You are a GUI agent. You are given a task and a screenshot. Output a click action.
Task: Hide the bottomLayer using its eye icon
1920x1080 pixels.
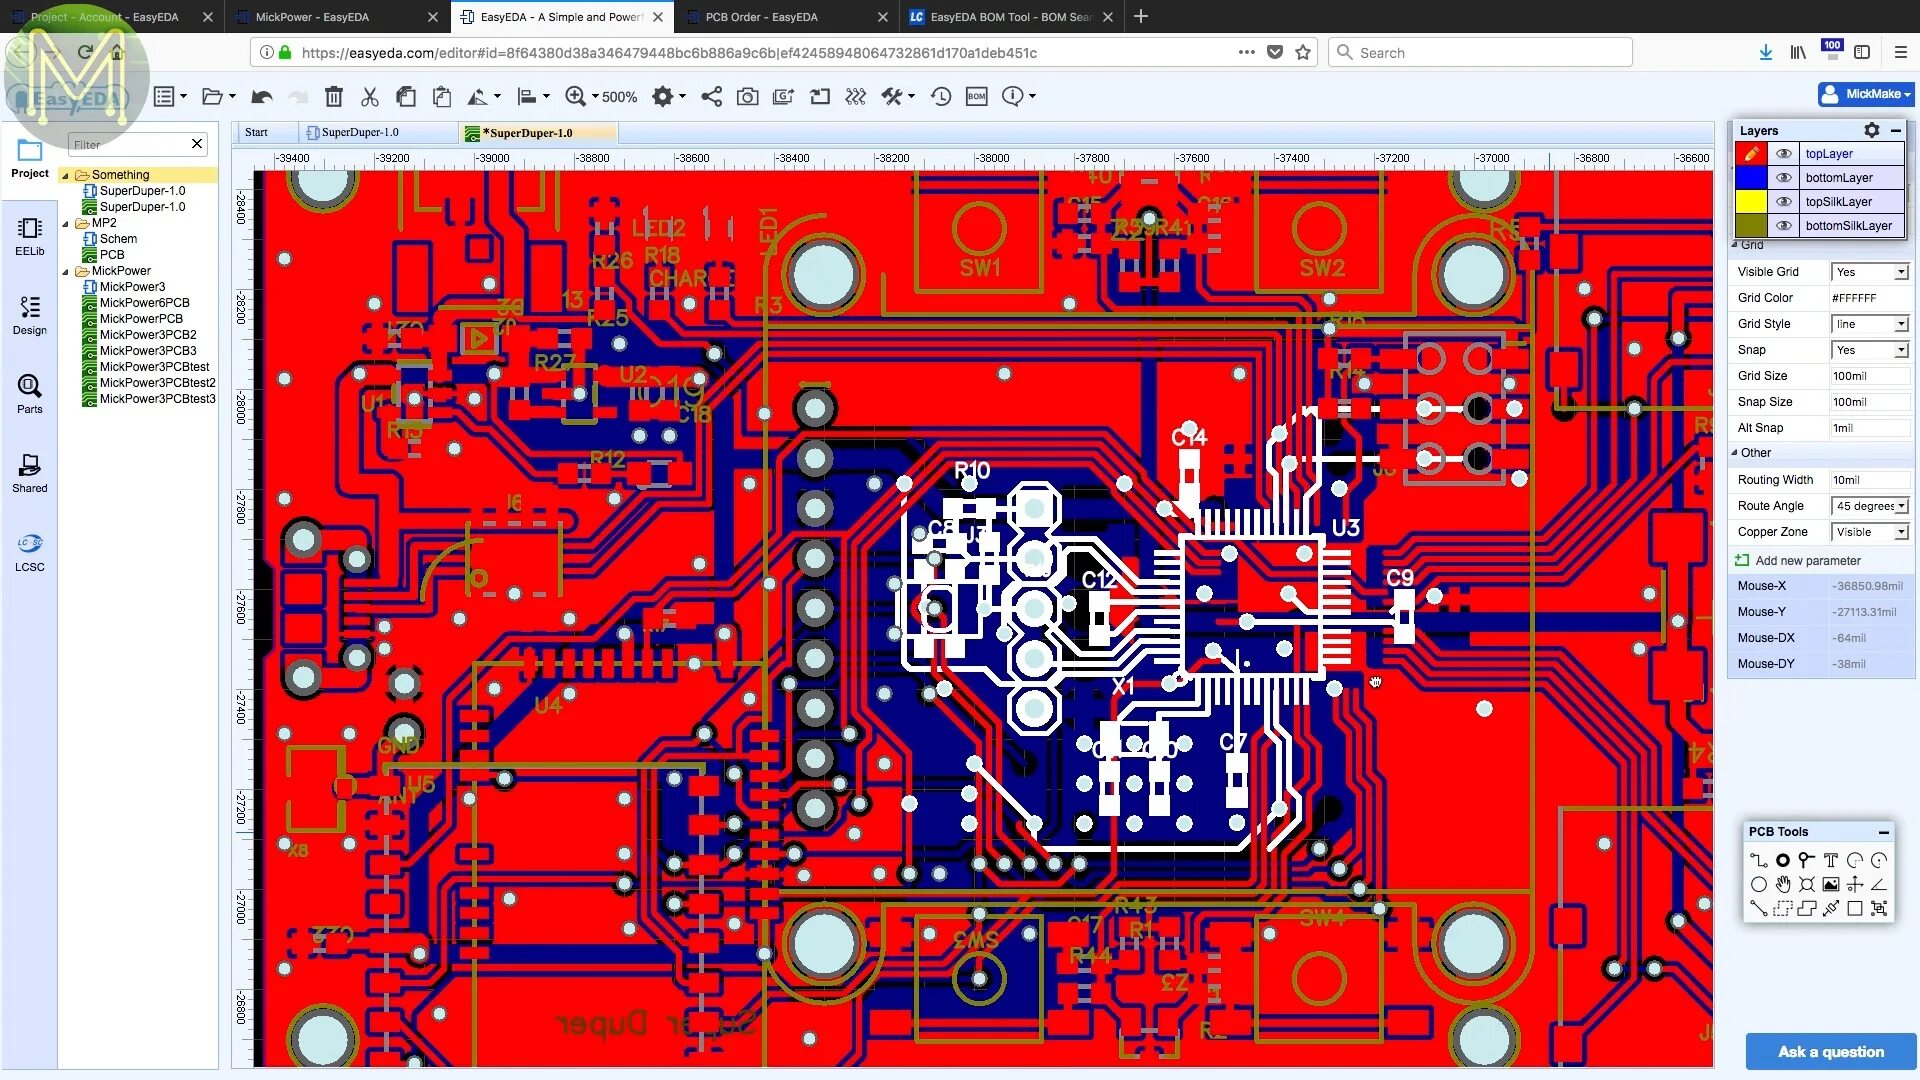click(1783, 178)
